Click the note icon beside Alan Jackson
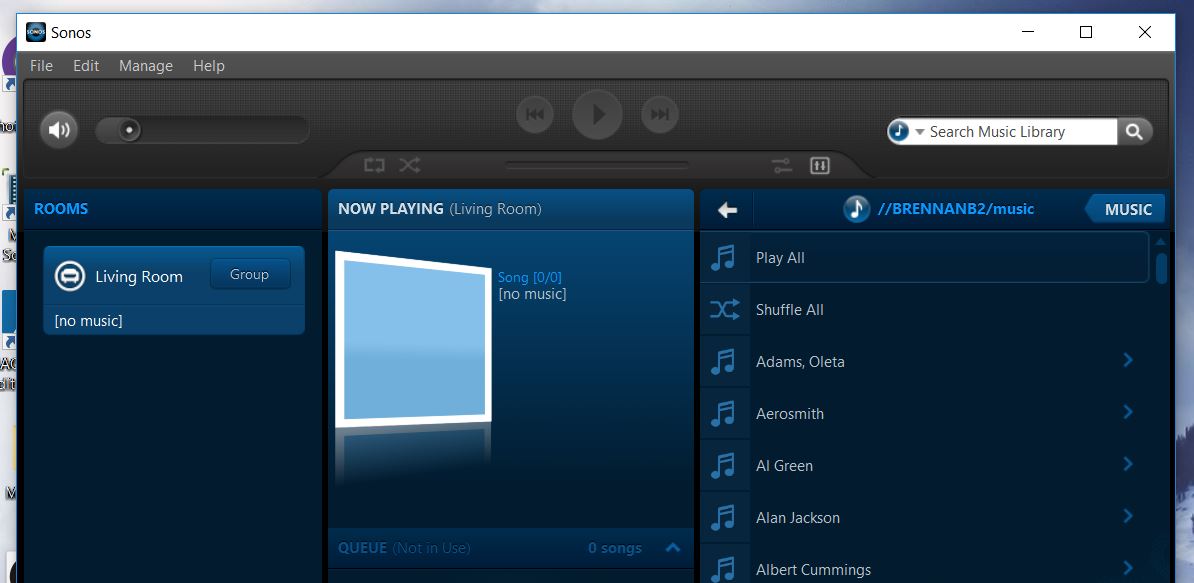This screenshot has width=1194, height=583. (x=723, y=518)
